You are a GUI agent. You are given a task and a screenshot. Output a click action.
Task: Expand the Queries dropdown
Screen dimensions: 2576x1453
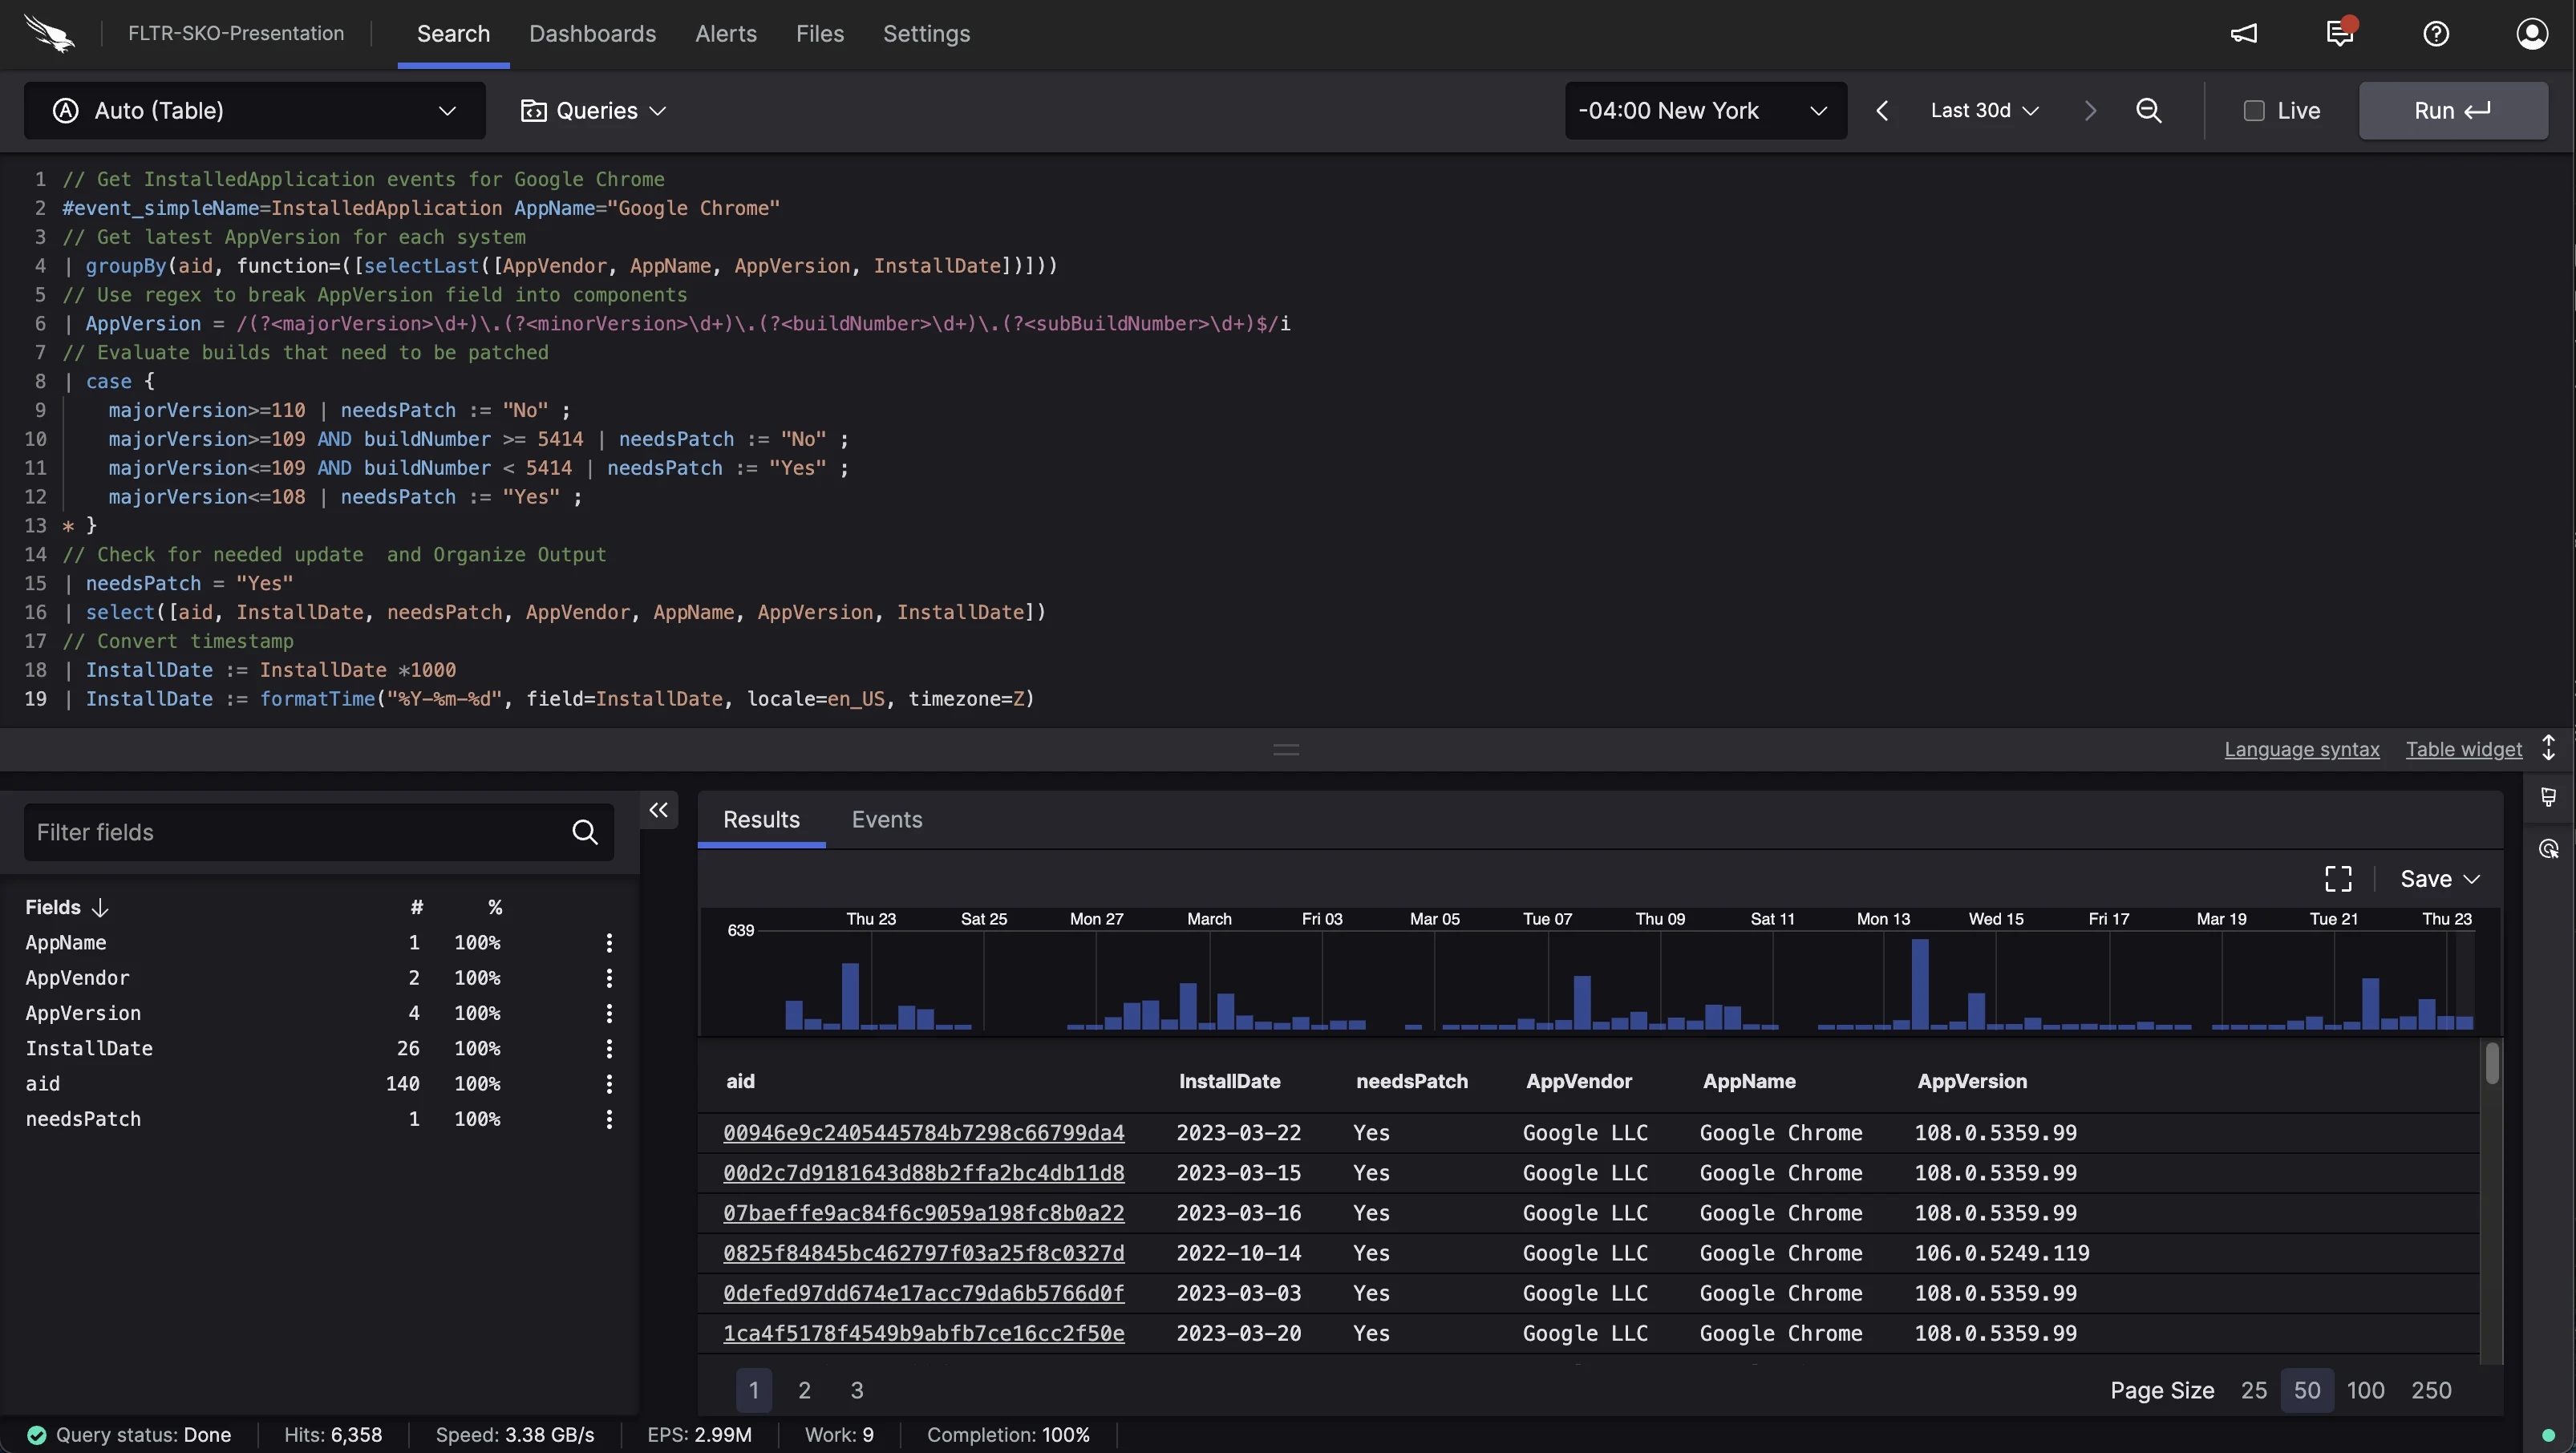(x=593, y=110)
